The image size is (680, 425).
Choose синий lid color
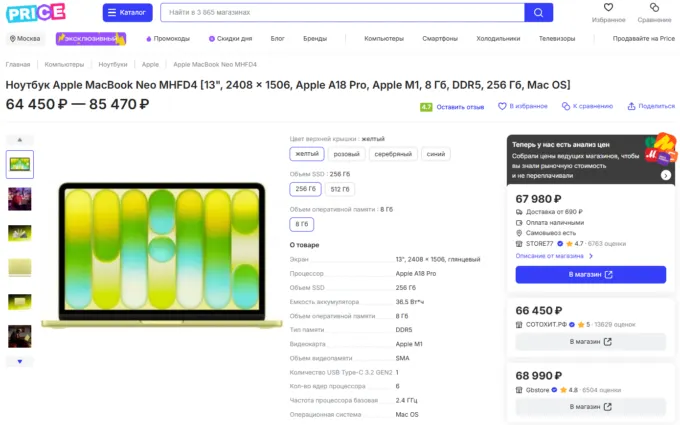[435, 154]
